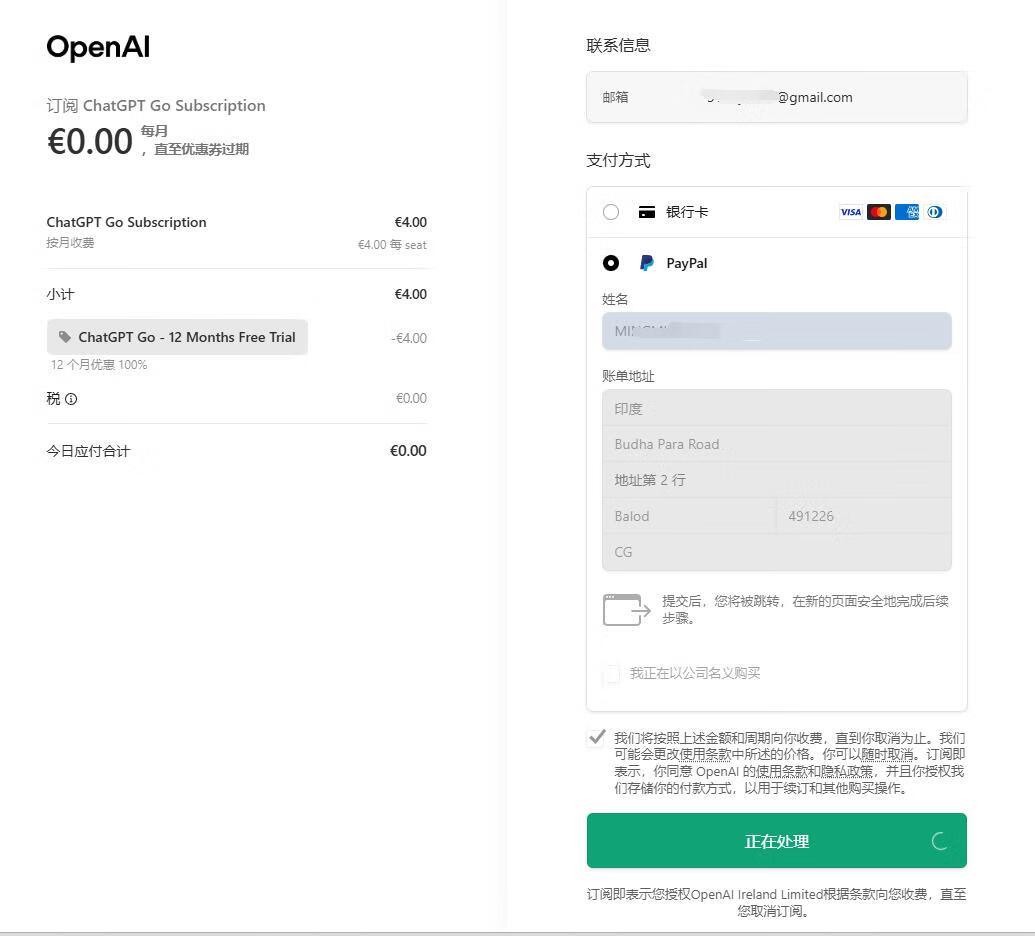The image size is (1035, 936).
Task: Click the 491226 postal code field
Action: (x=863, y=516)
